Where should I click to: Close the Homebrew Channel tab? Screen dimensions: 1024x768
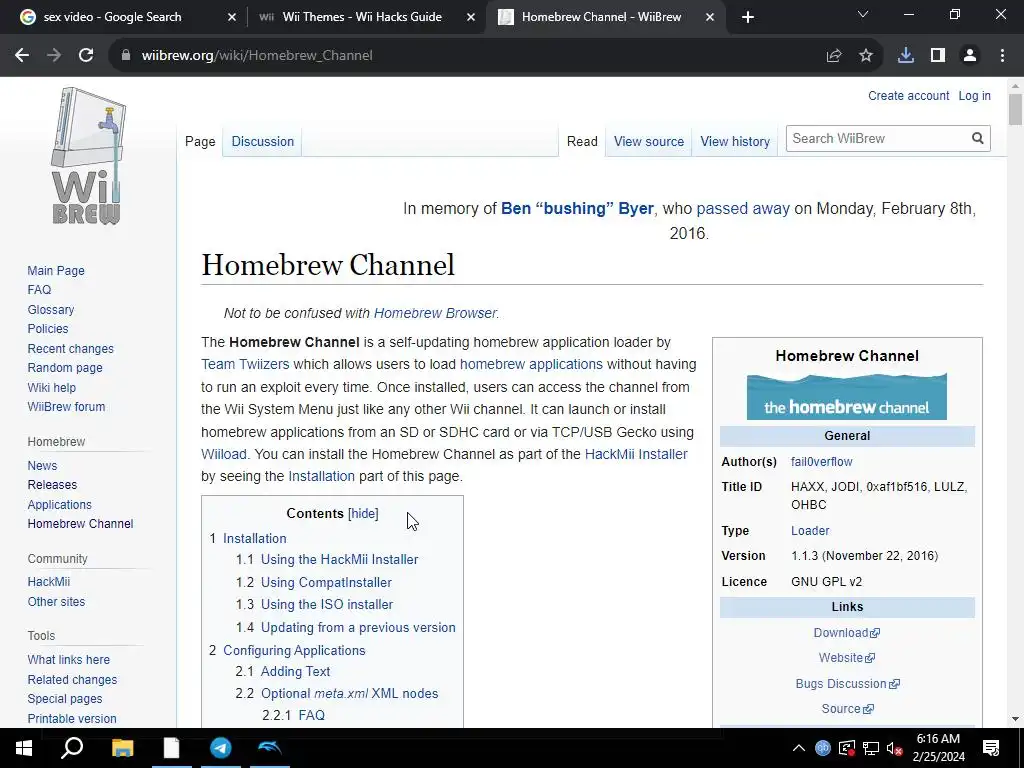click(710, 17)
